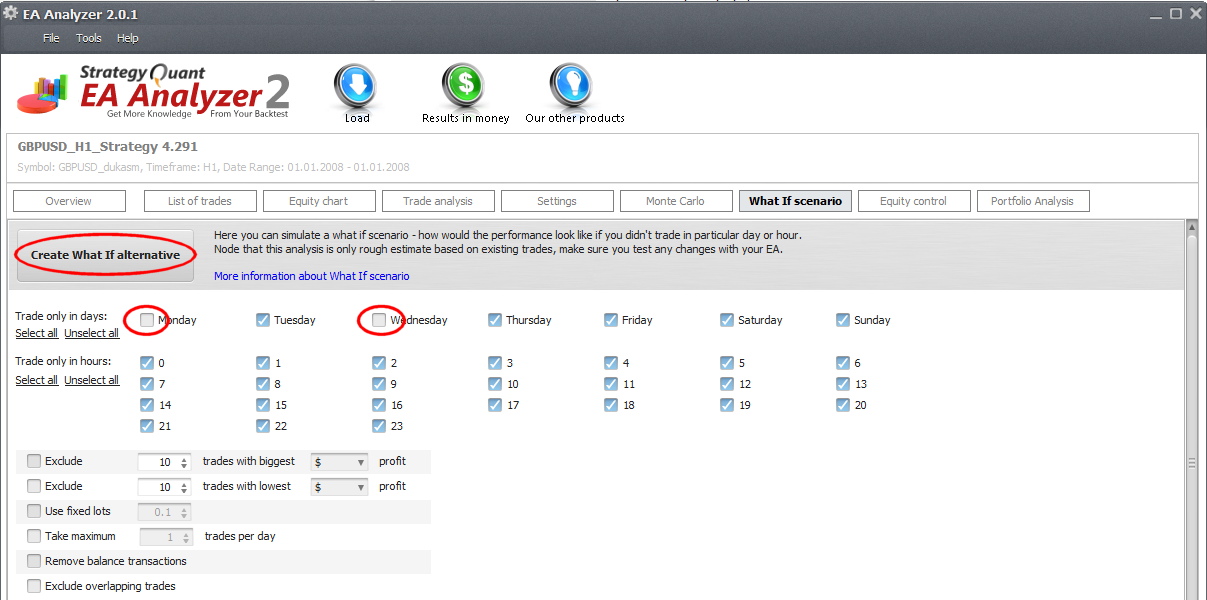1207x600 pixels.
Task: Open the File menu
Action: pyautogui.click(x=51, y=38)
